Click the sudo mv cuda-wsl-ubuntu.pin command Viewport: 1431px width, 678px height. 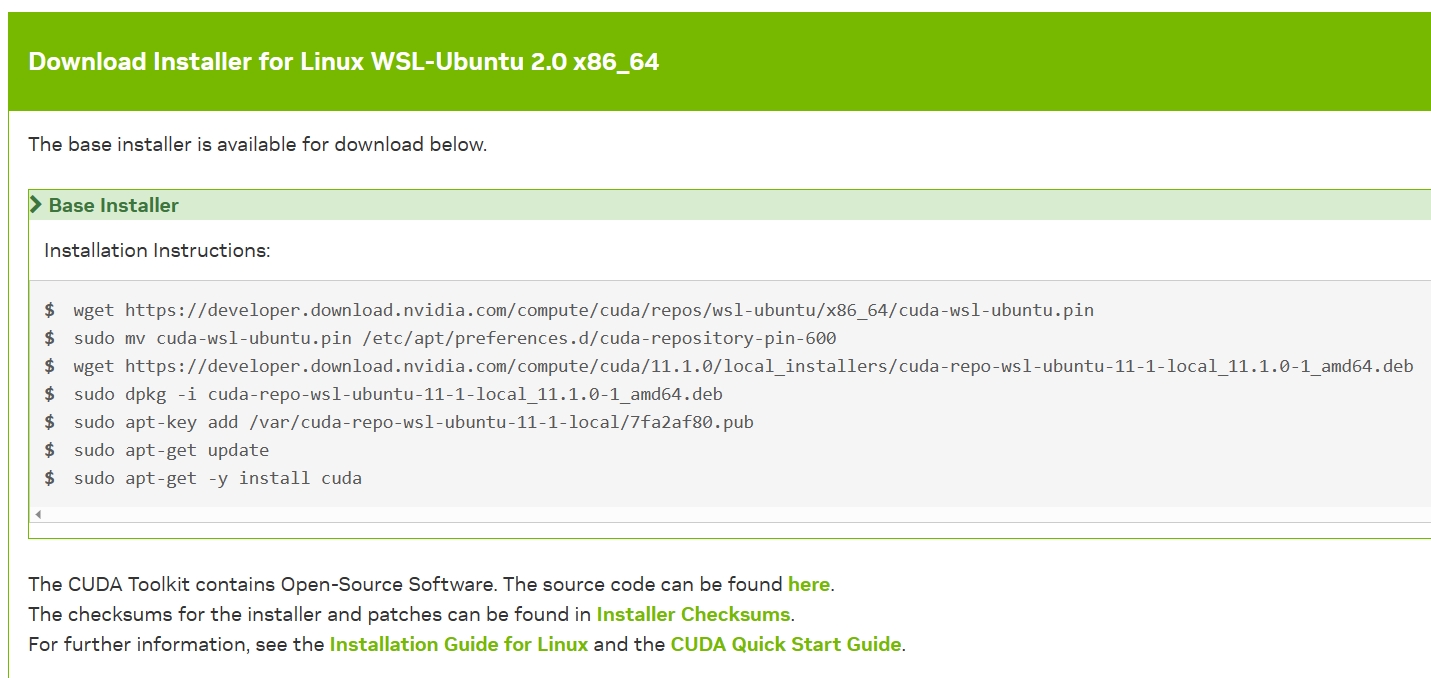click(x=454, y=338)
